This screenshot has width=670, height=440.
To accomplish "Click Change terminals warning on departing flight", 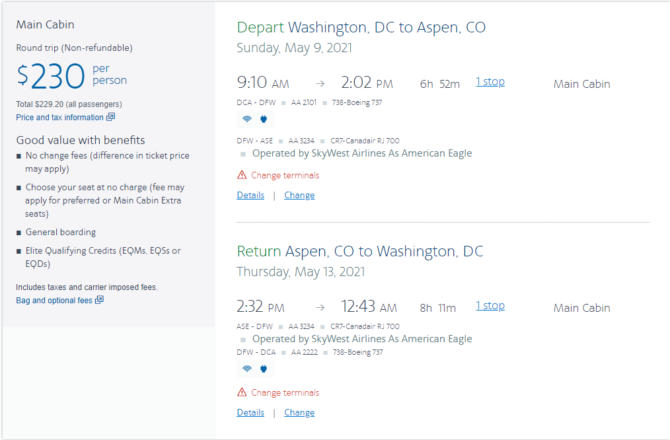I will point(285,175).
